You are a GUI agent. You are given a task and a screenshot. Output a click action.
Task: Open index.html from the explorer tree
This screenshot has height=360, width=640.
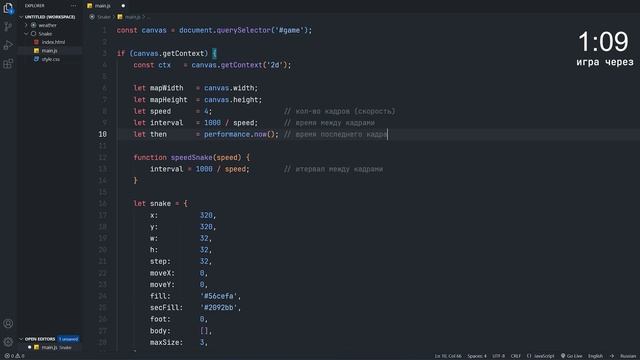53,42
